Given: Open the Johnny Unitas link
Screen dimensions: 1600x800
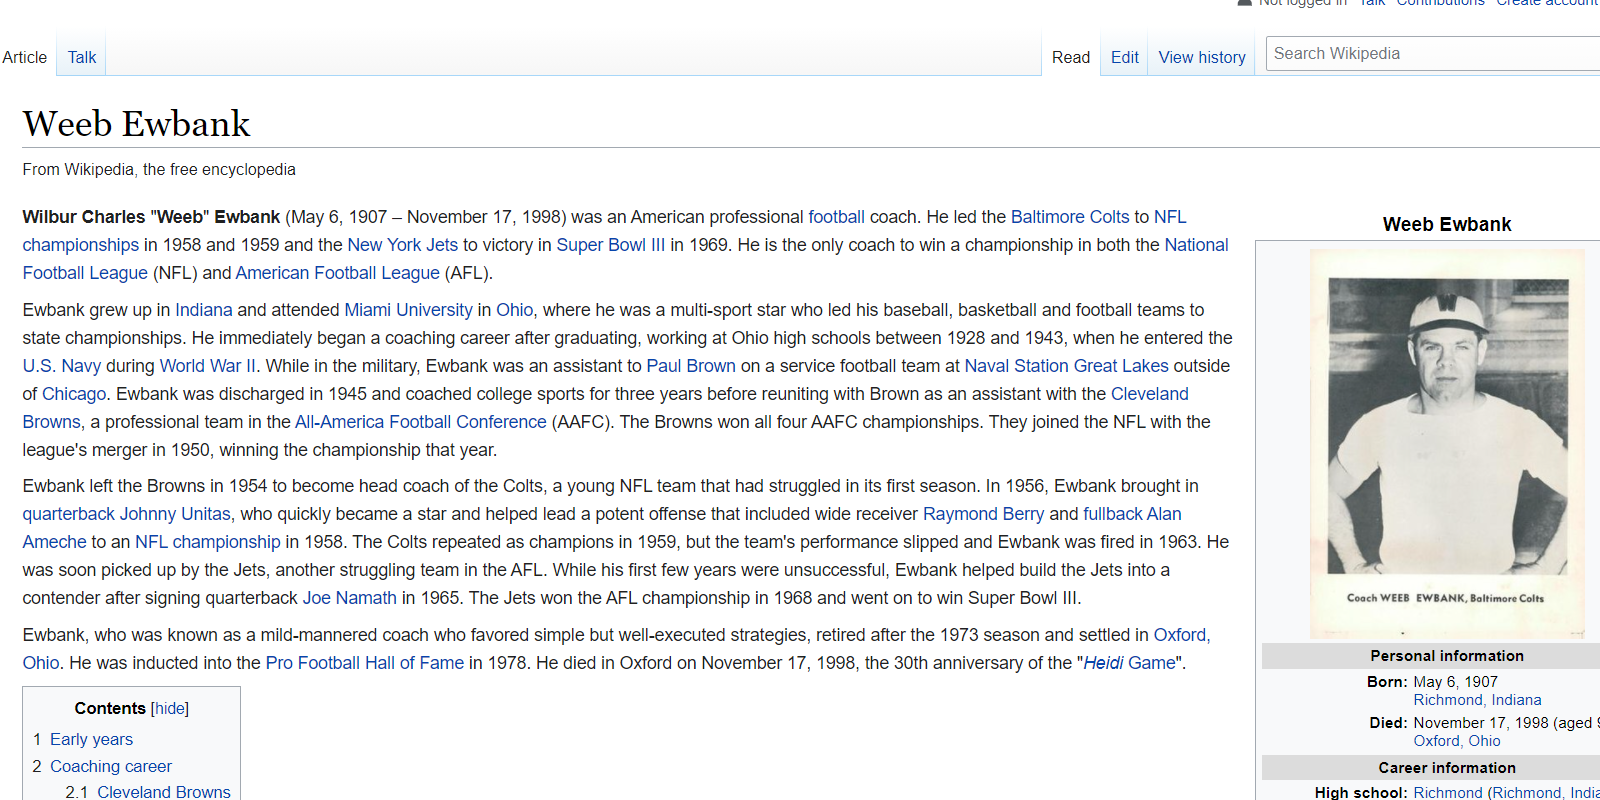Looking at the screenshot, I should point(175,514).
